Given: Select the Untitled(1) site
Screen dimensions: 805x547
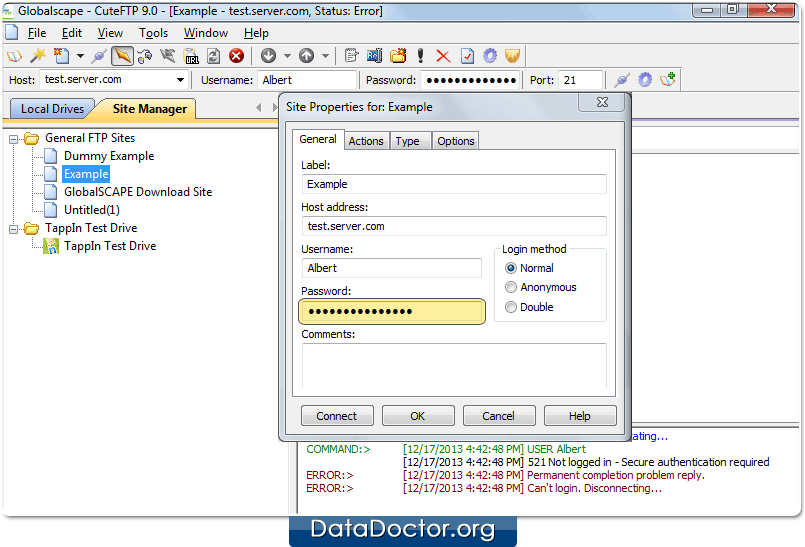Looking at the screenshot, I should click(x=92, y=210).
